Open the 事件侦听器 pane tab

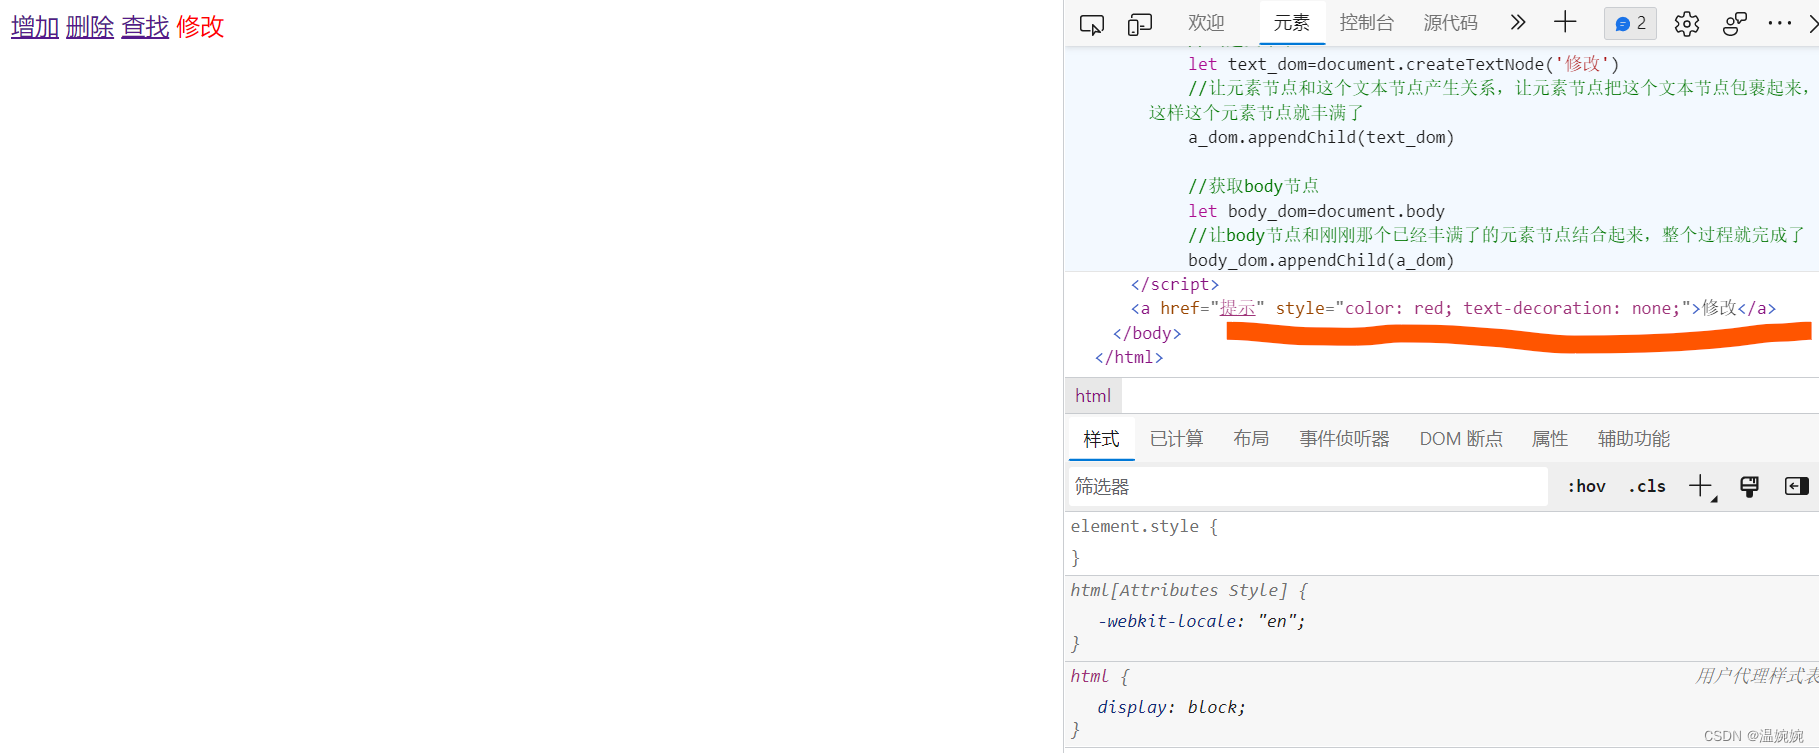[1345, 439]
